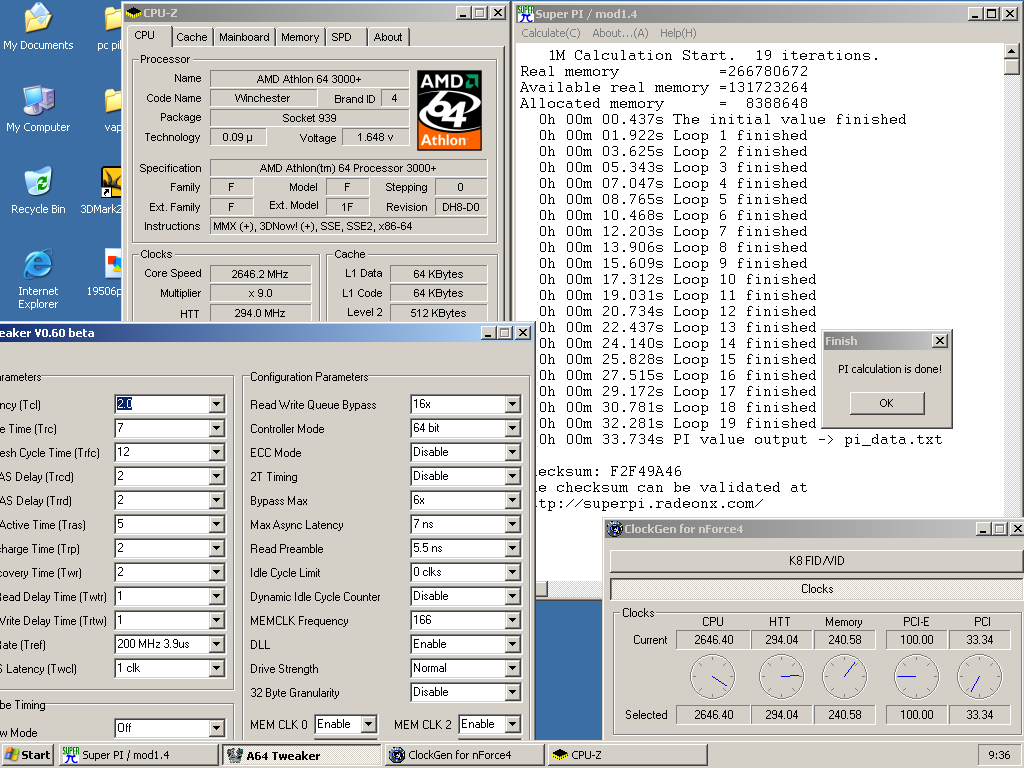Screen dimensions: 1024x768
Task: Expand the MEMCLK Frequency dropdown
Action: pyautogui.click(x=513, y=620)
